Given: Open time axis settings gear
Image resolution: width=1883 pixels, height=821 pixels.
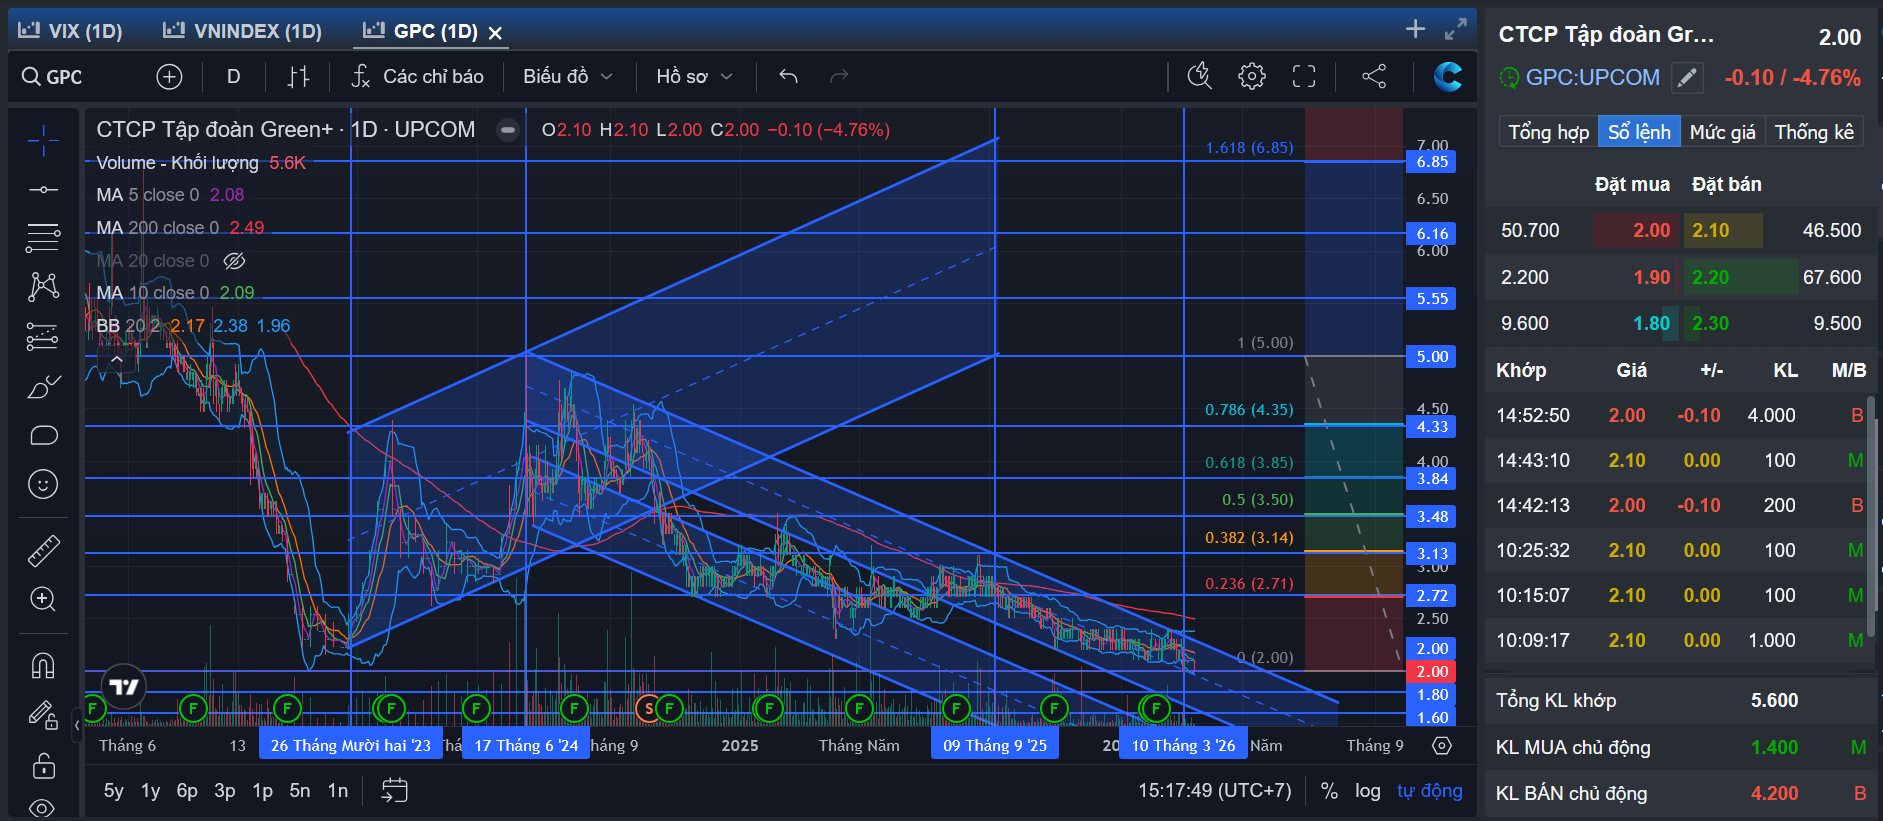Looking at the screenshot, I should [x=1441, y=746].
